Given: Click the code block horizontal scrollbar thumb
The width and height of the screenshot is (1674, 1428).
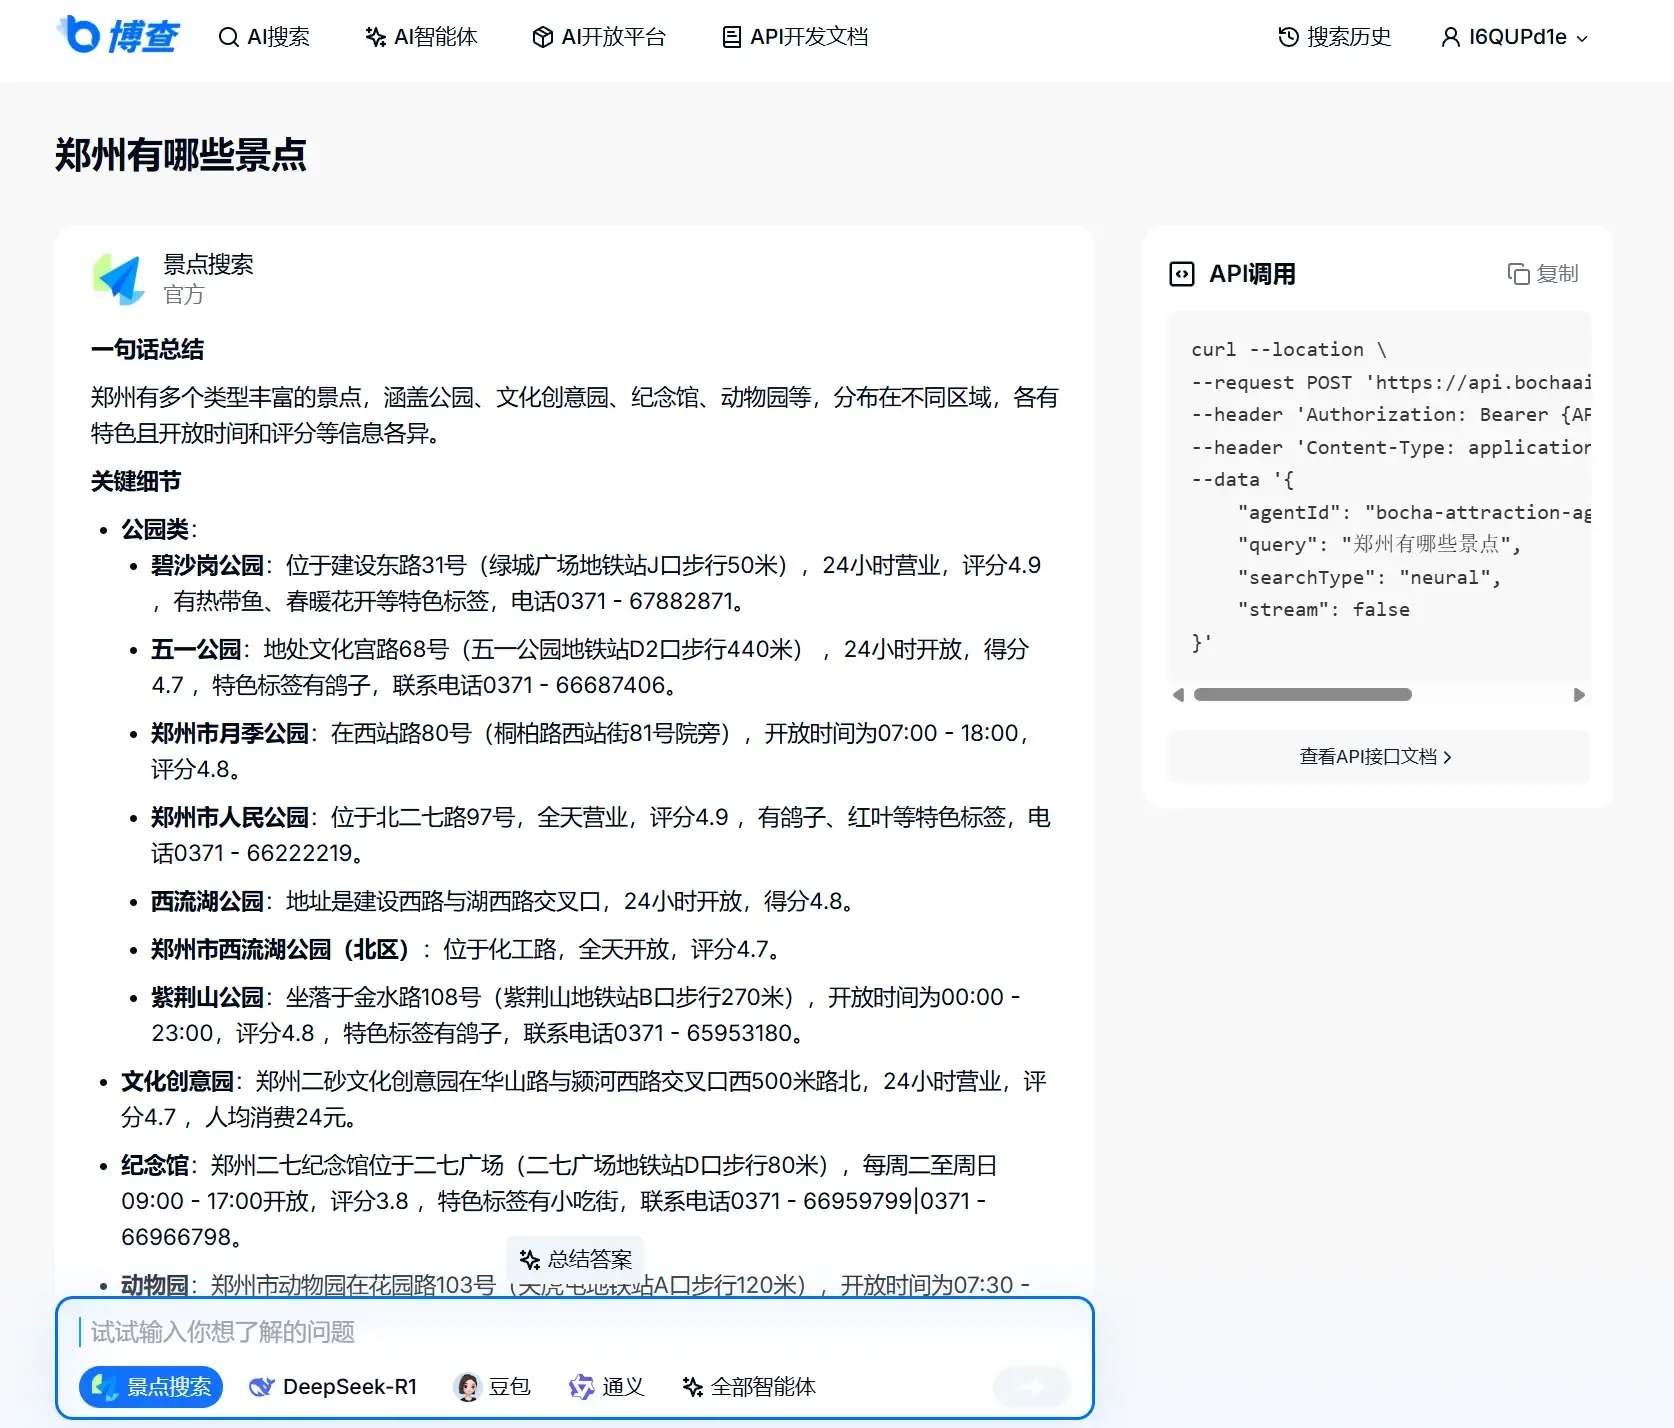Looking at the screenshot, I should [x=1302, y=695].
